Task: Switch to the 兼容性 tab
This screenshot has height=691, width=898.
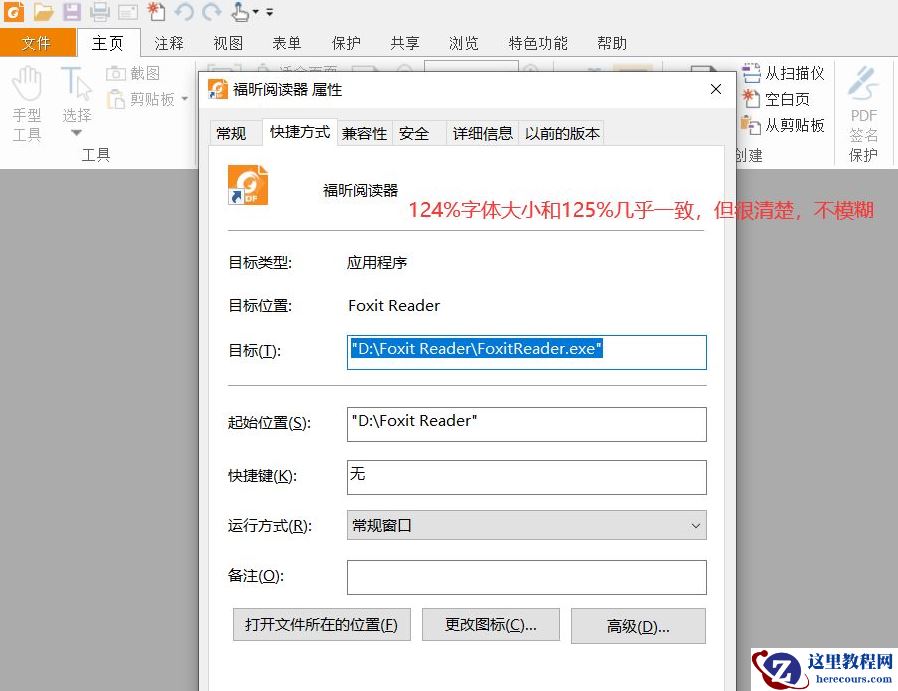Action: (x=363, y=132)
